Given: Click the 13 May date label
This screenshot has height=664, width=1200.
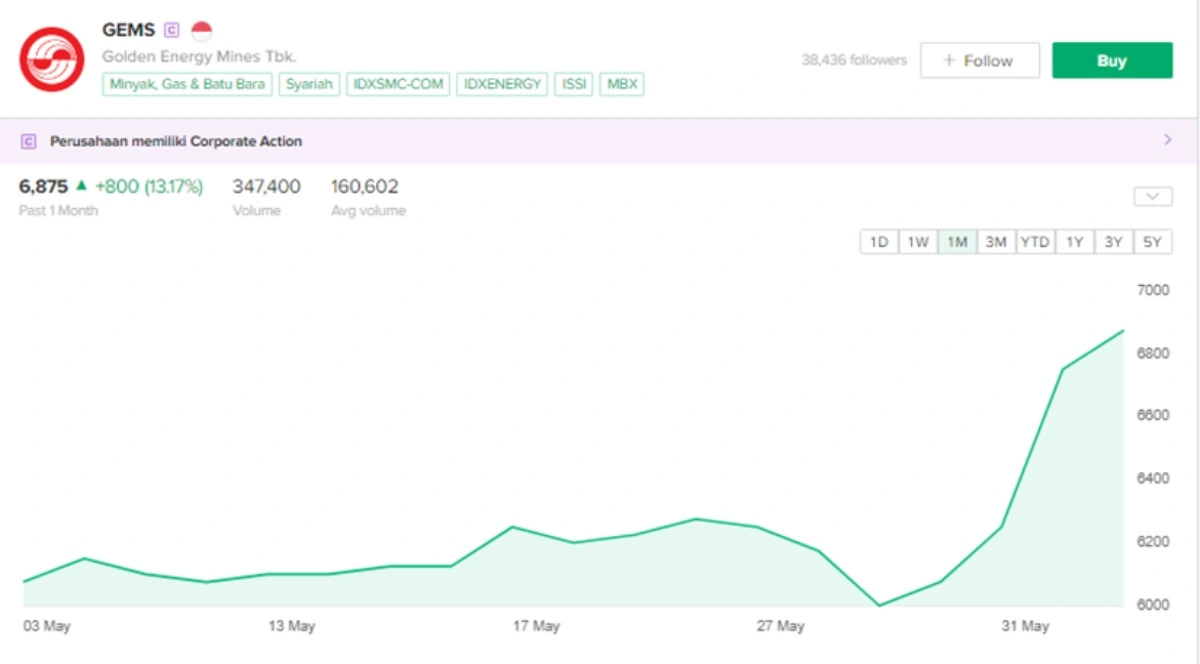Looking at the screenshot, I should pyautogui.click(x=292, y=627).
